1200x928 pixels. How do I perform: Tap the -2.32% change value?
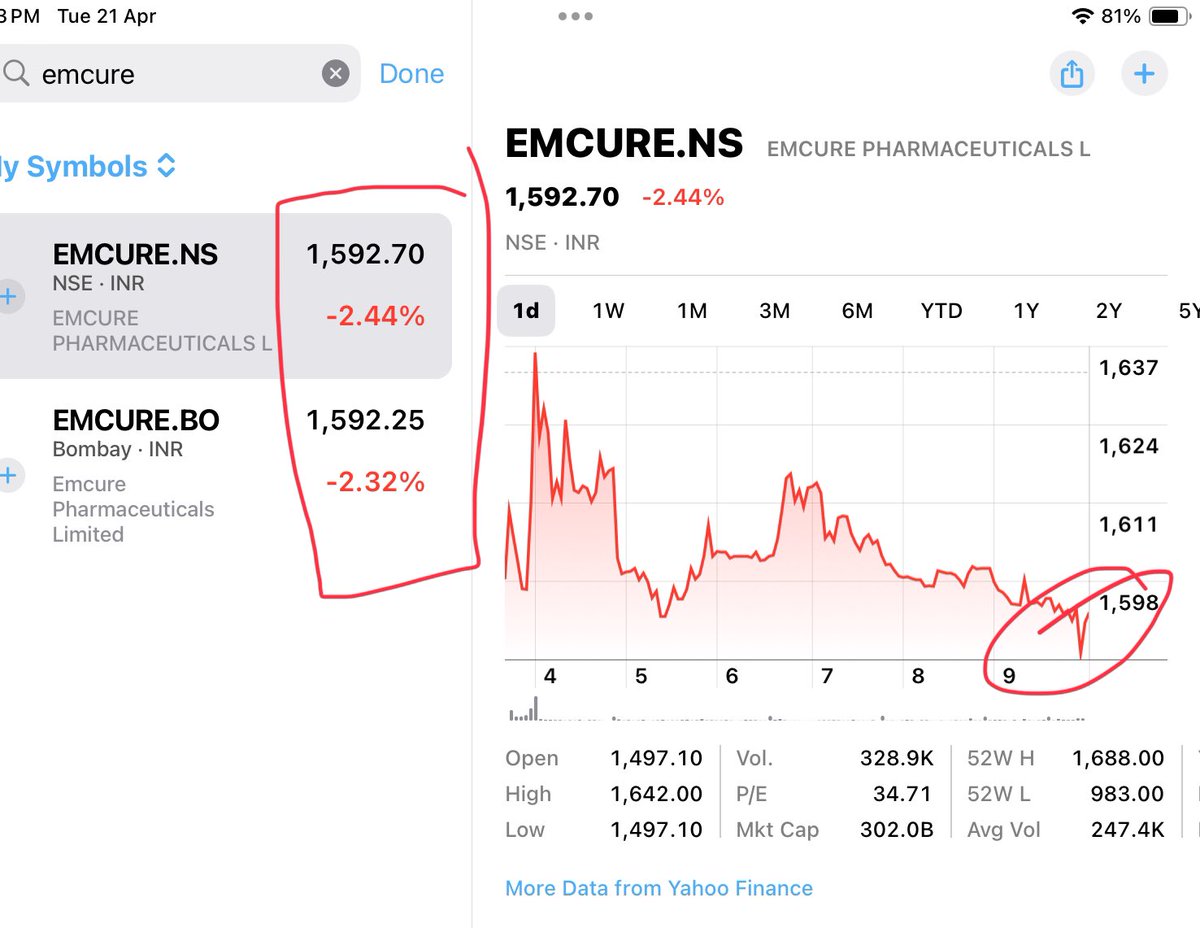[x=375, y=483]
